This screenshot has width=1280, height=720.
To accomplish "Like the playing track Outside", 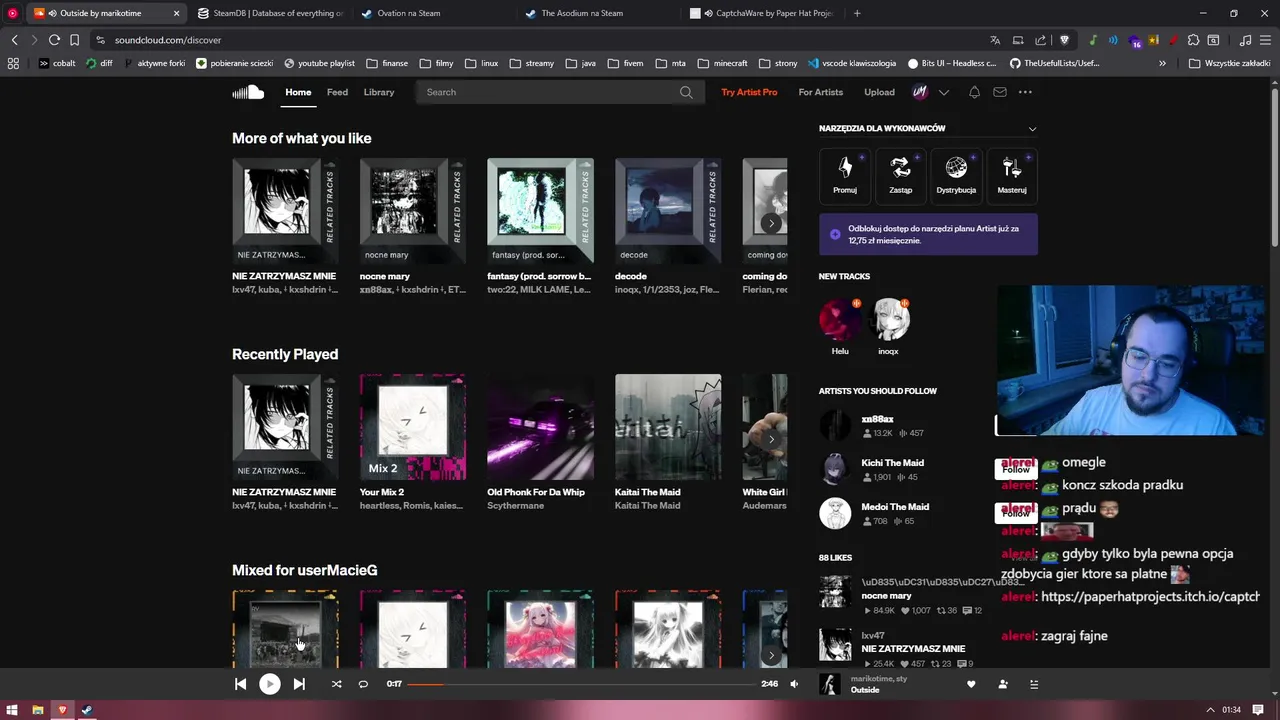I will click(971, 684).
